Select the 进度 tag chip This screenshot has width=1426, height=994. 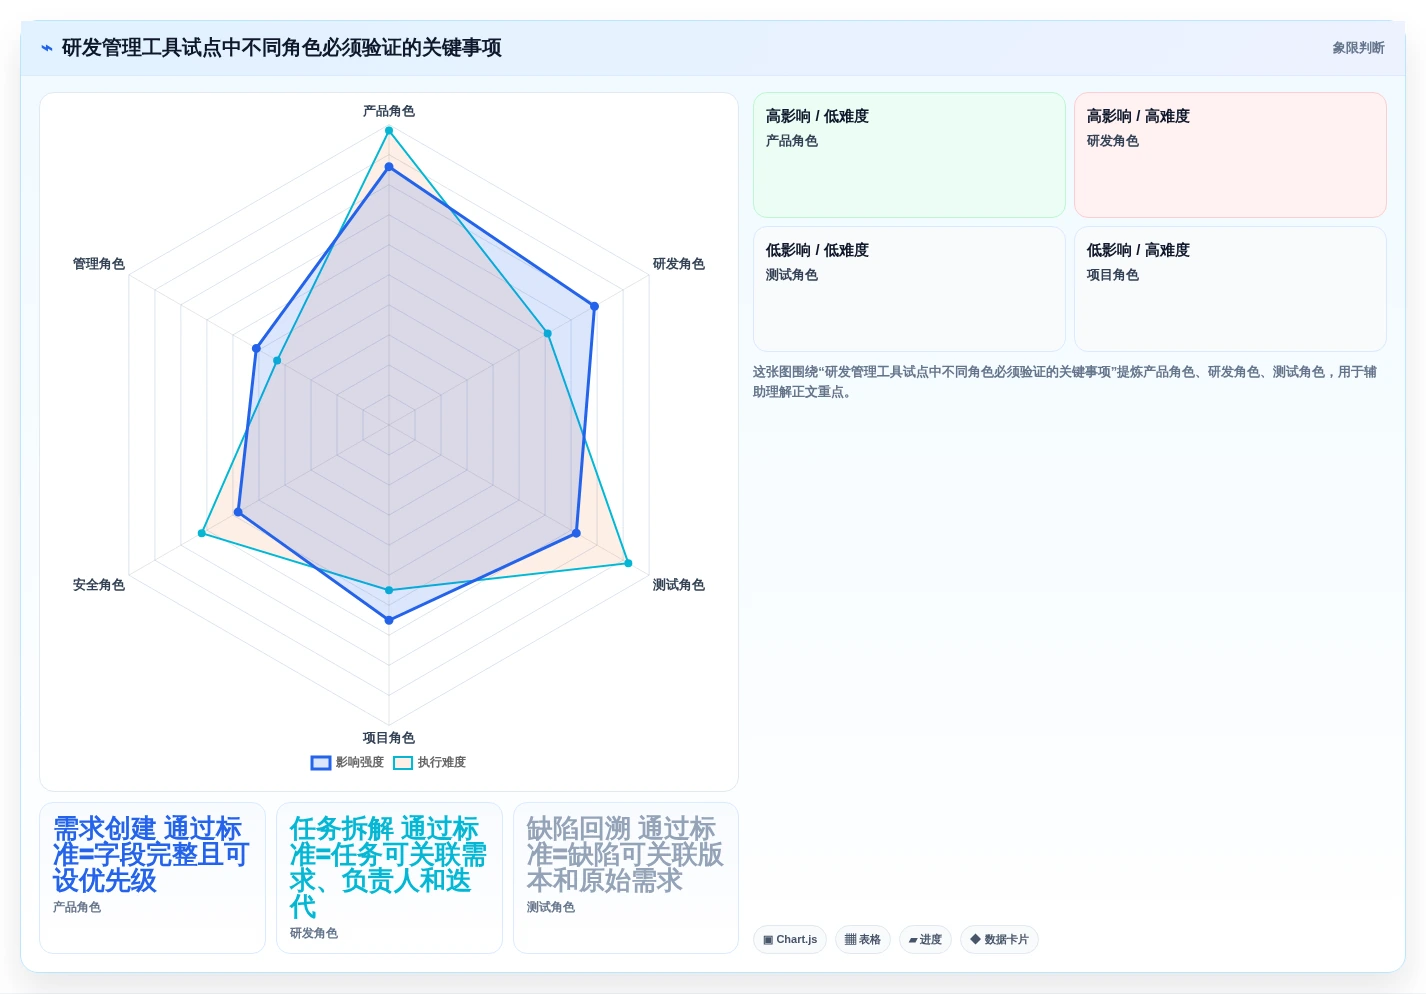925,940
